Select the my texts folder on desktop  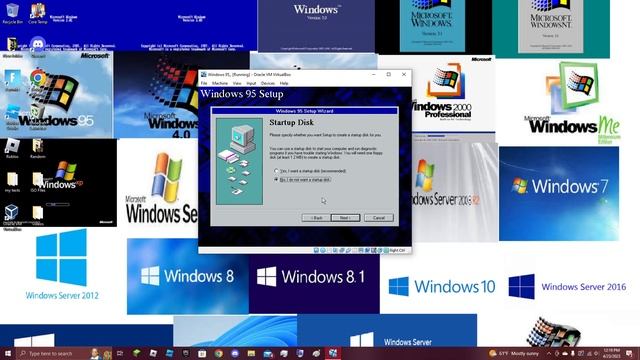12,182
